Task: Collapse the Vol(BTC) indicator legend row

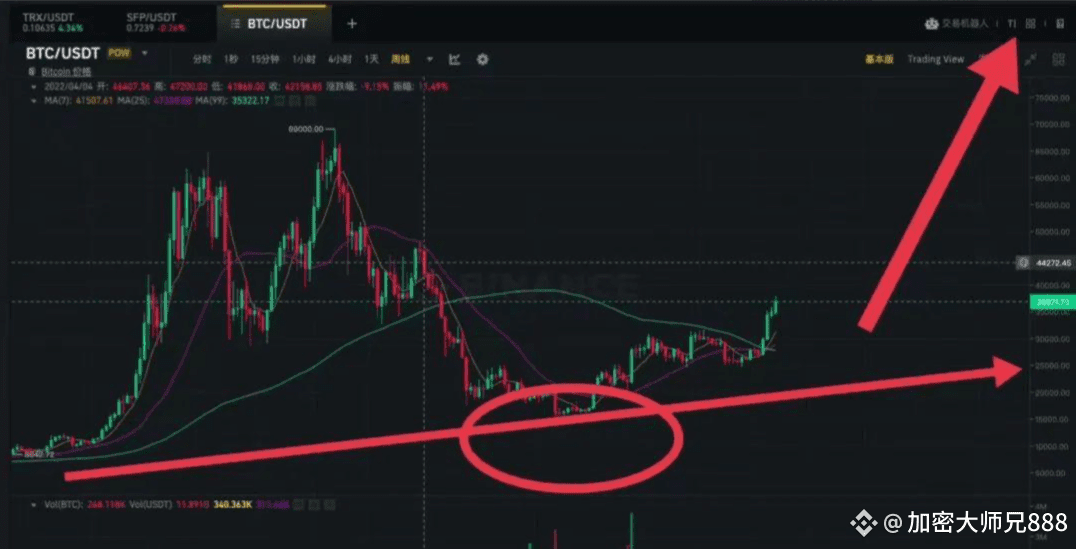Action: point(34,504)
